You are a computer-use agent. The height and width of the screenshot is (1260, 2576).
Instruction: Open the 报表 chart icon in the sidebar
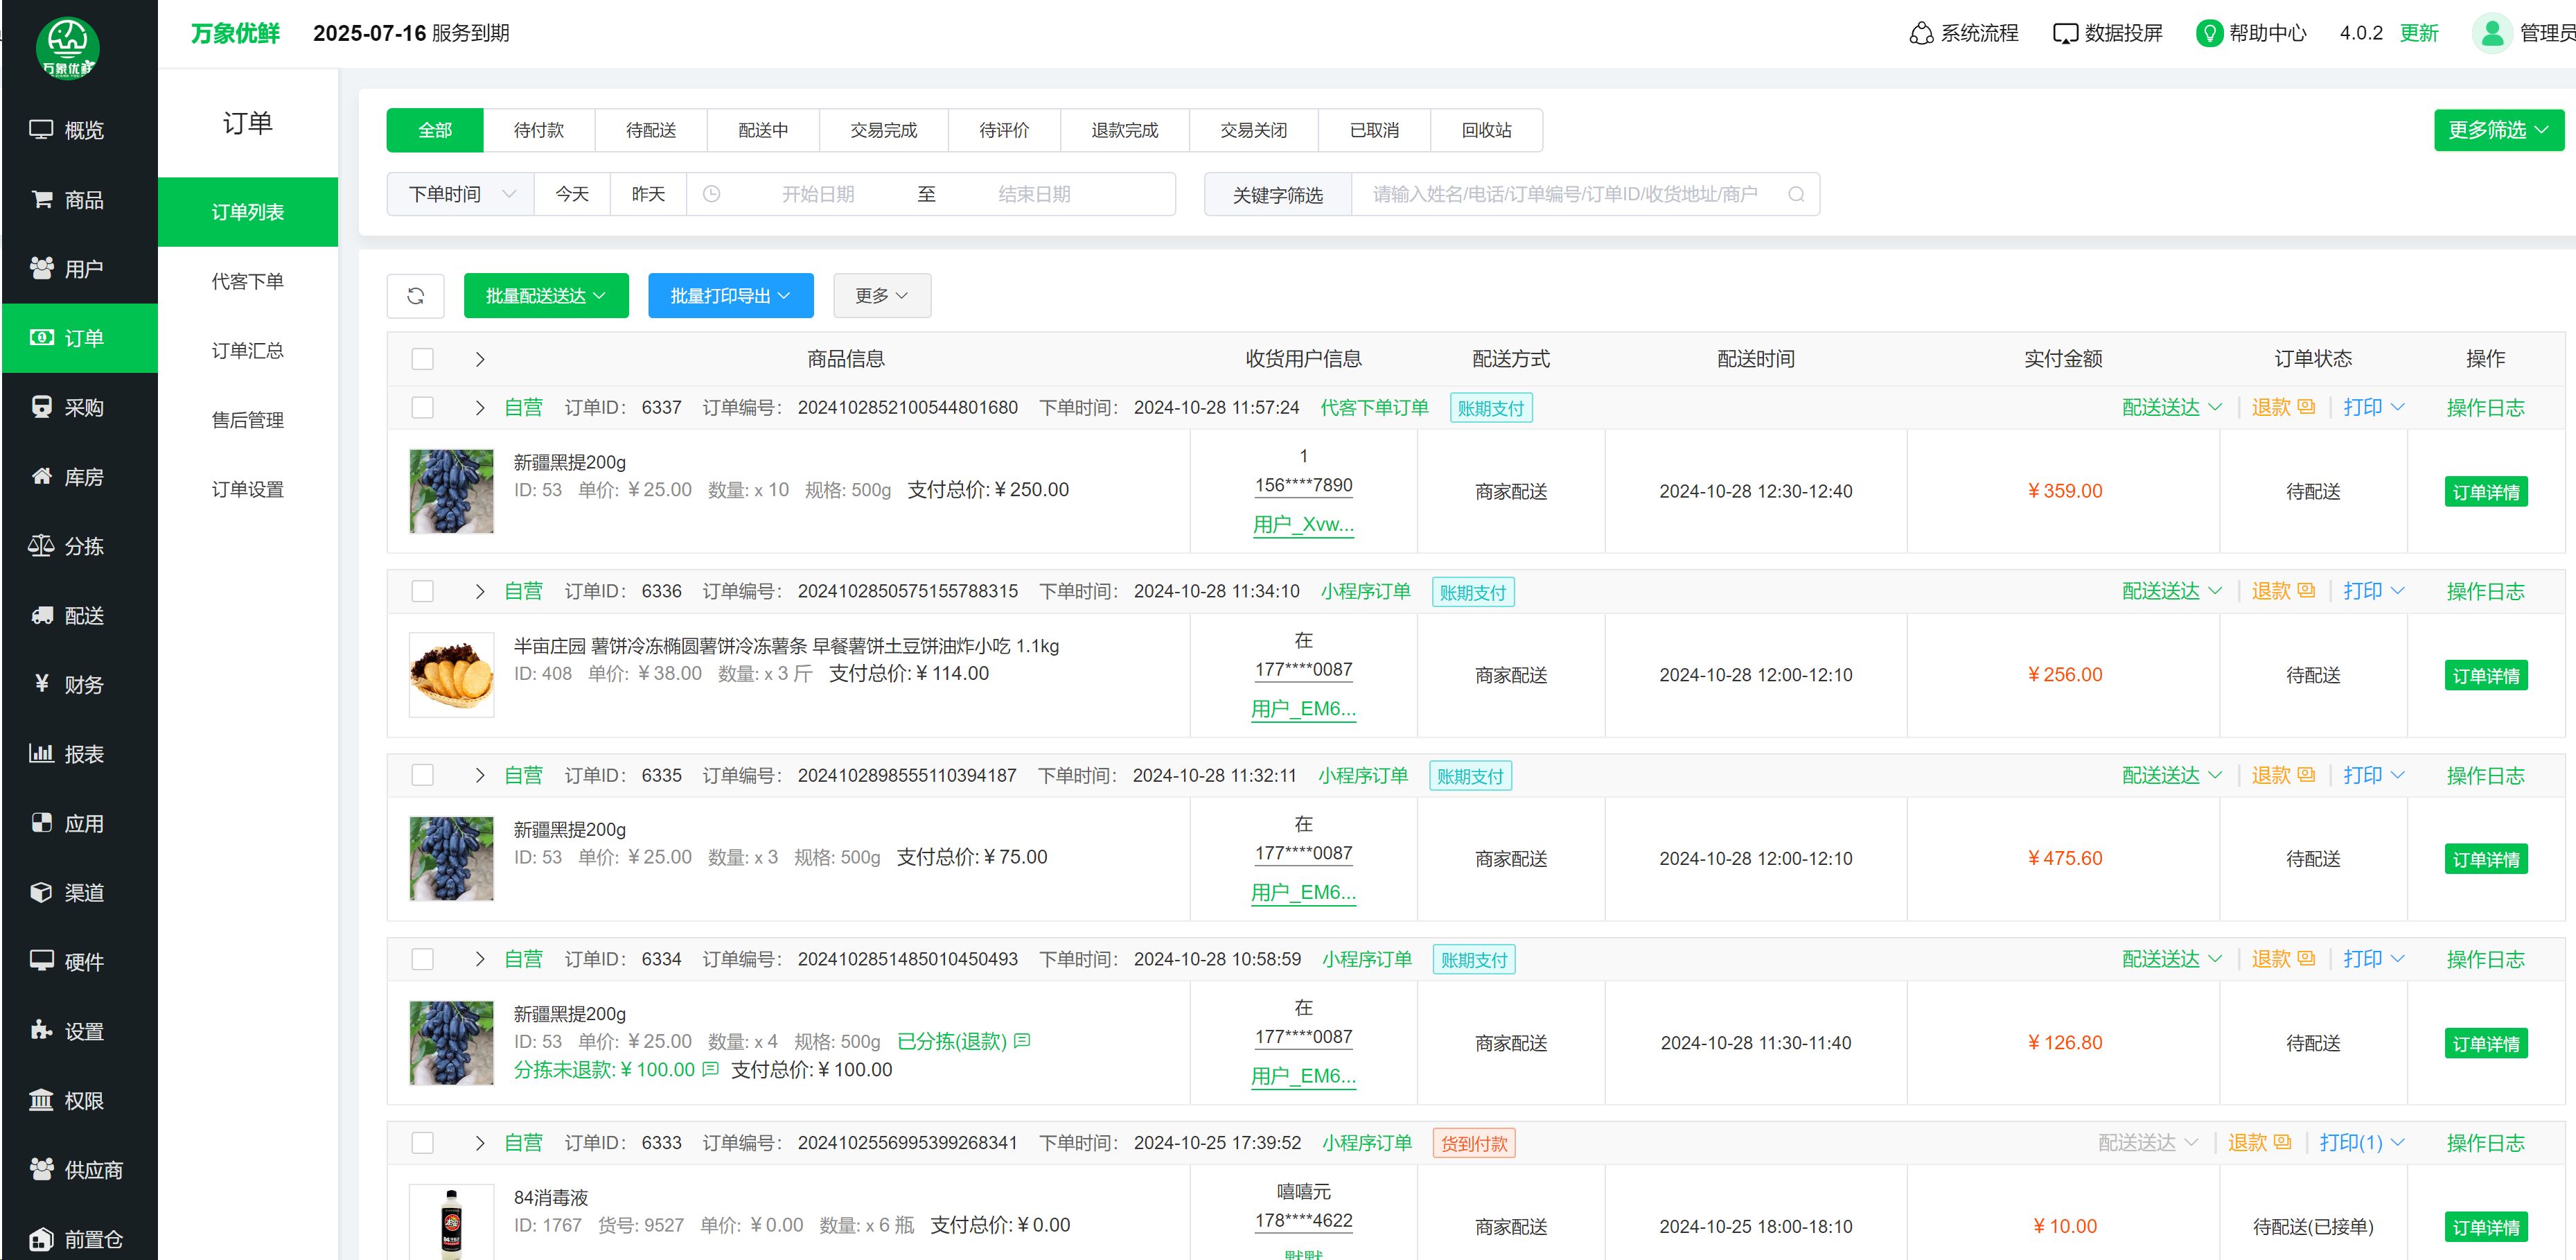point(41,754)
